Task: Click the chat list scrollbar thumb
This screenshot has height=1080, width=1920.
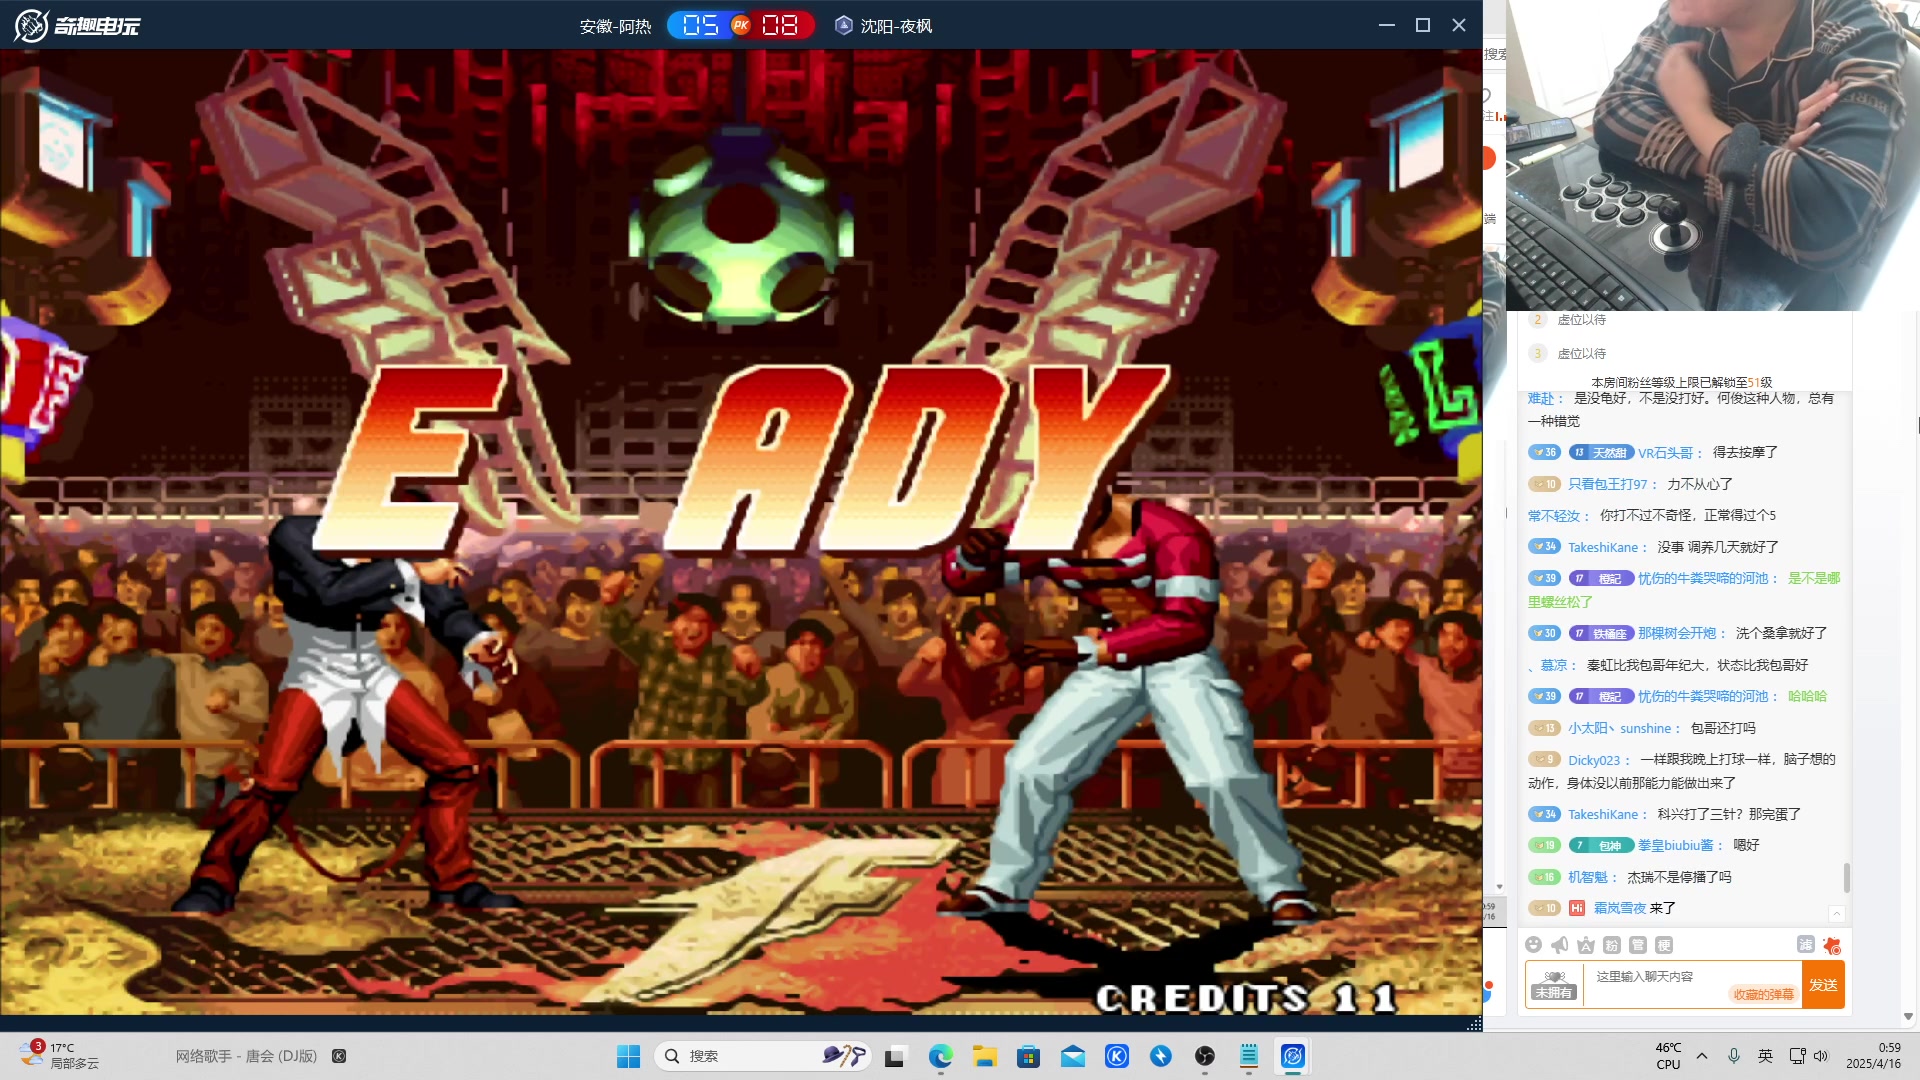Action: point(1846,878)
